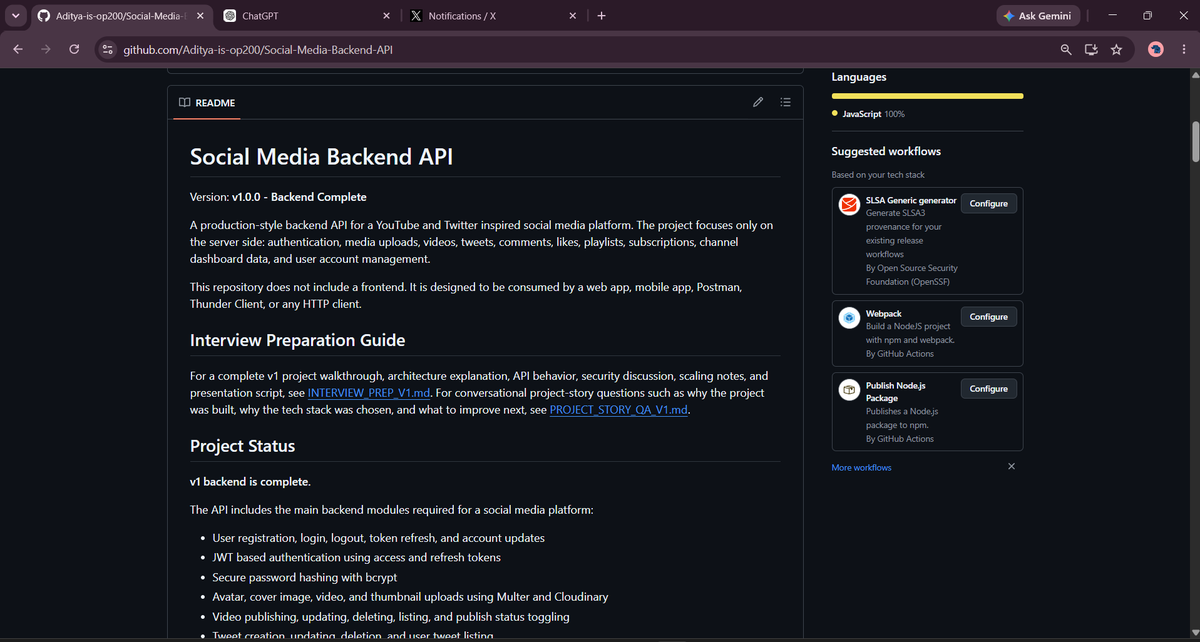Click the Interview Preparation Guide heading
1200x642 pixels.
coord(298,340)
